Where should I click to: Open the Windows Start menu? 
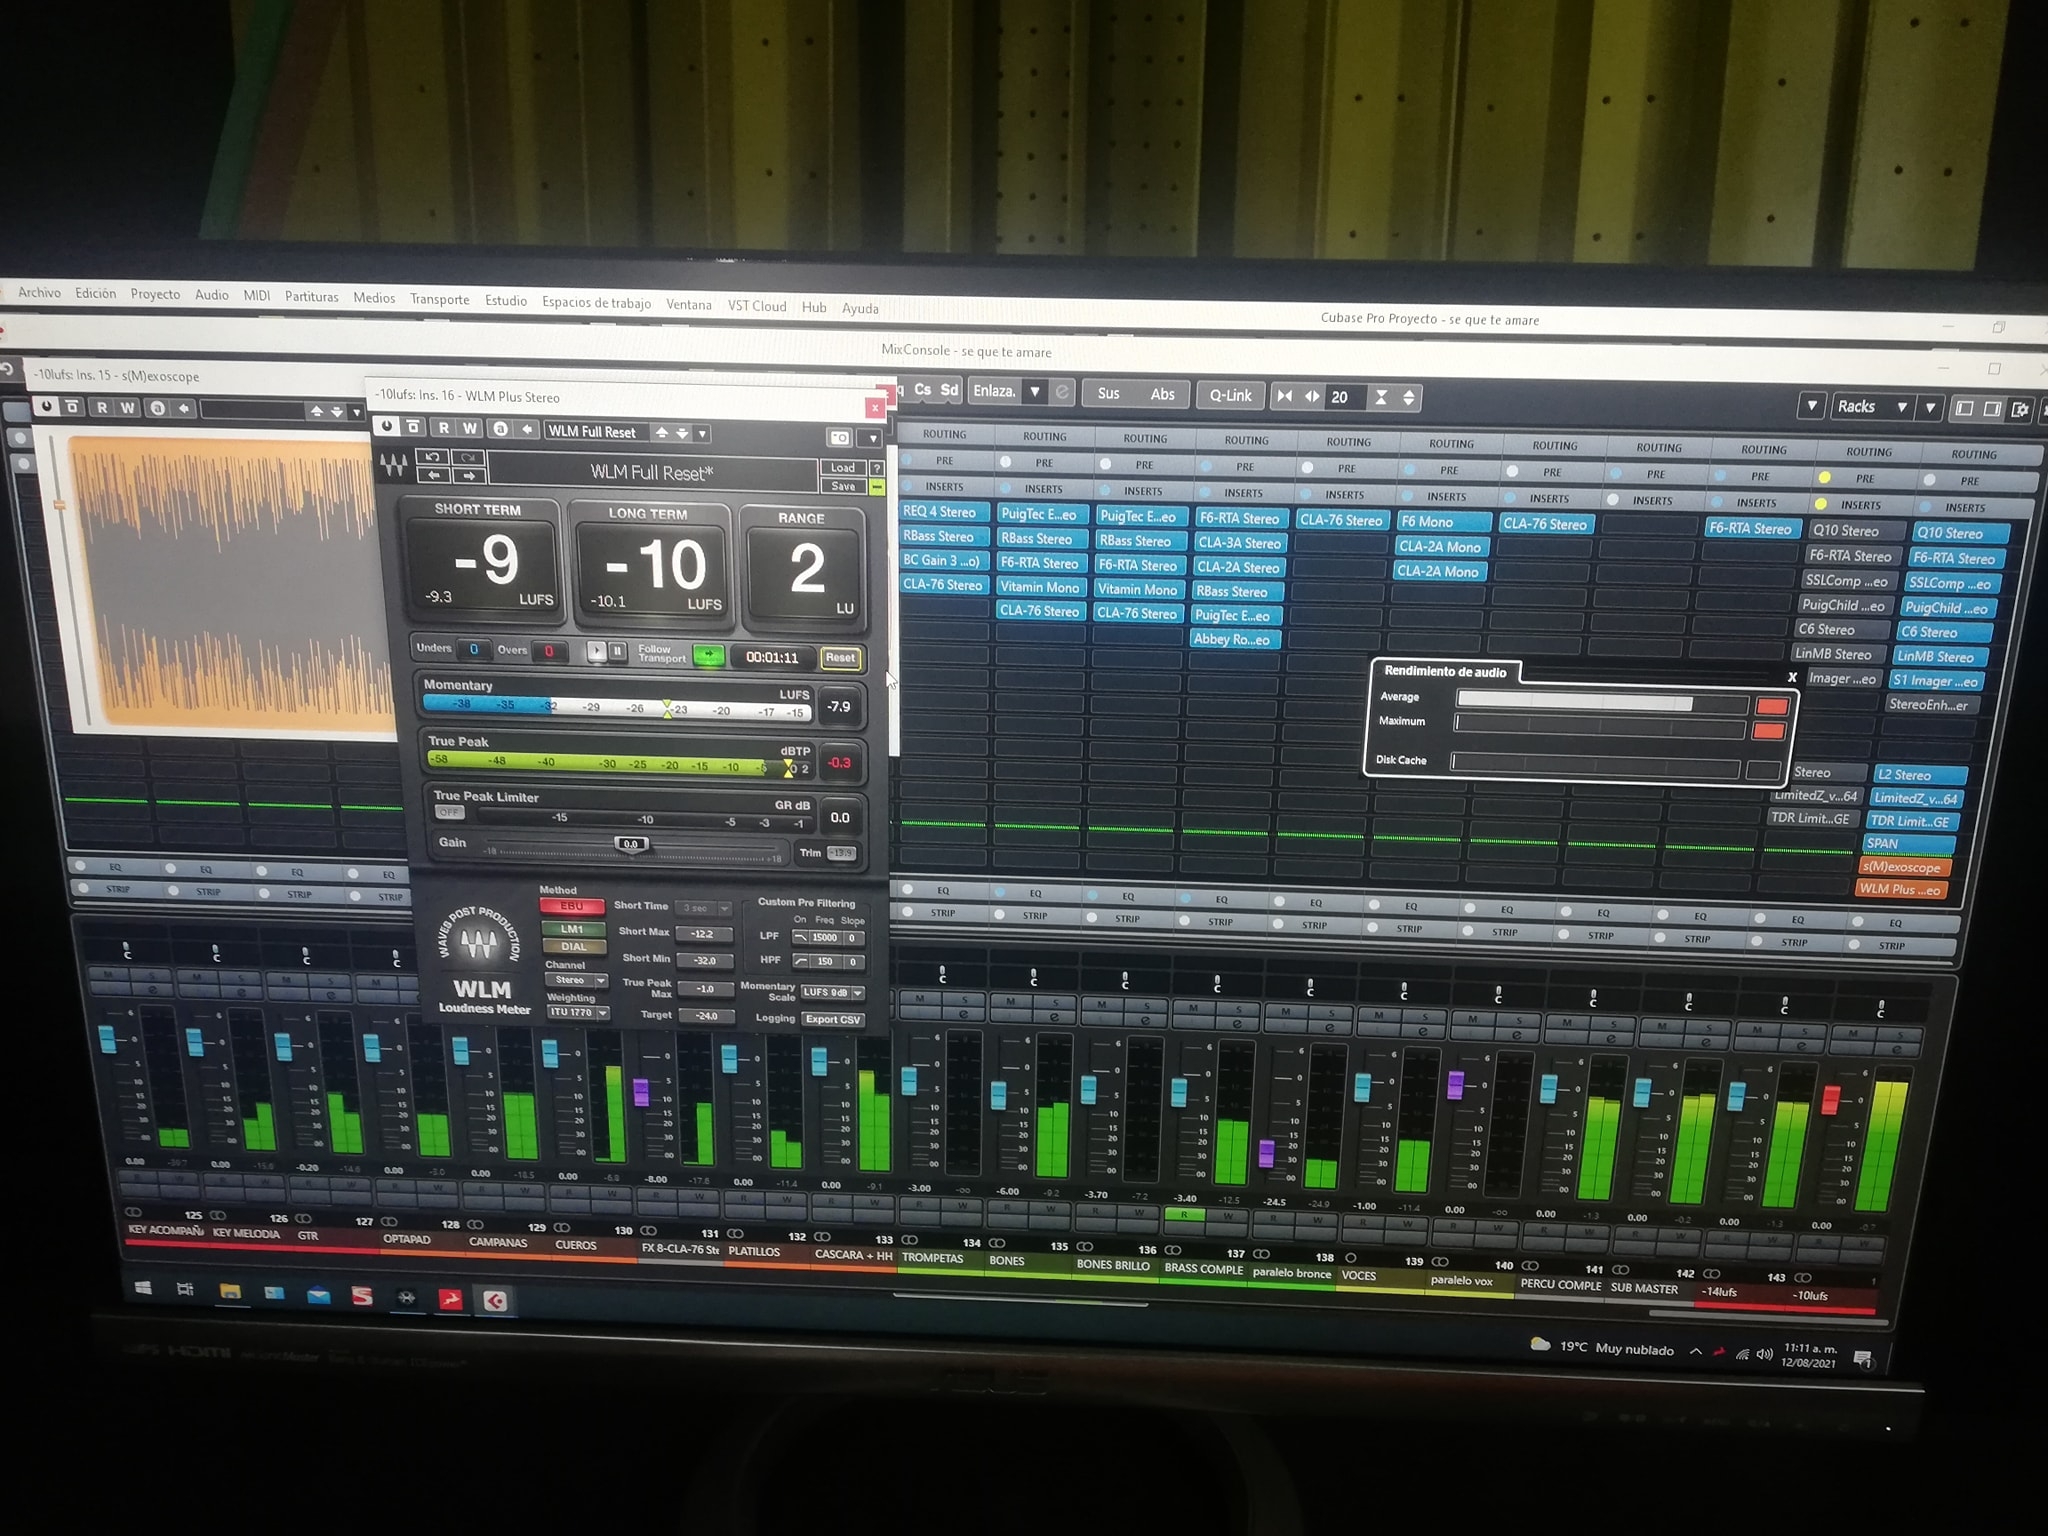[x=143, y=1288]
